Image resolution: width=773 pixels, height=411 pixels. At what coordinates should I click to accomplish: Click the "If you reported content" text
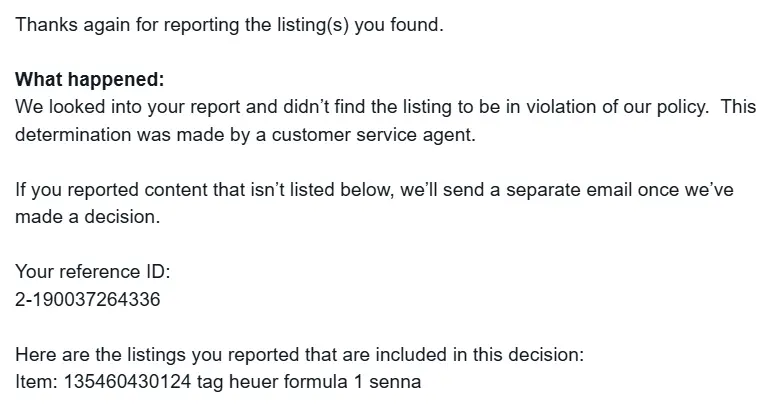tap(111, 190)
